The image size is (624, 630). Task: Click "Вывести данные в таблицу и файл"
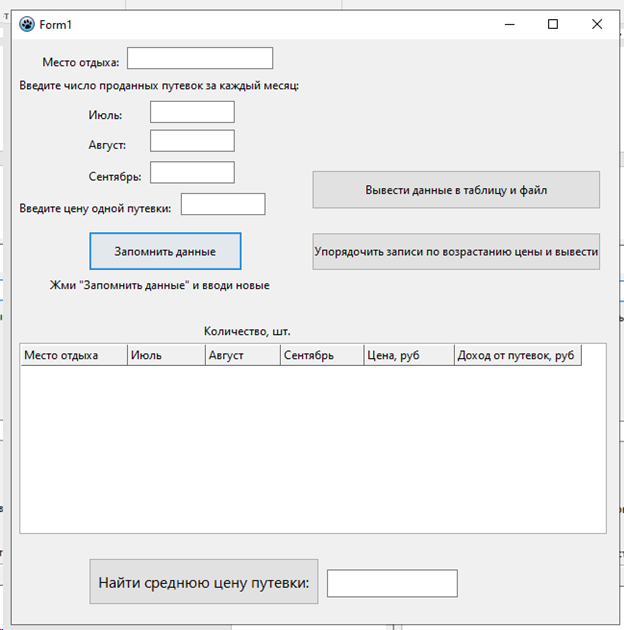[x=456, y=190]
